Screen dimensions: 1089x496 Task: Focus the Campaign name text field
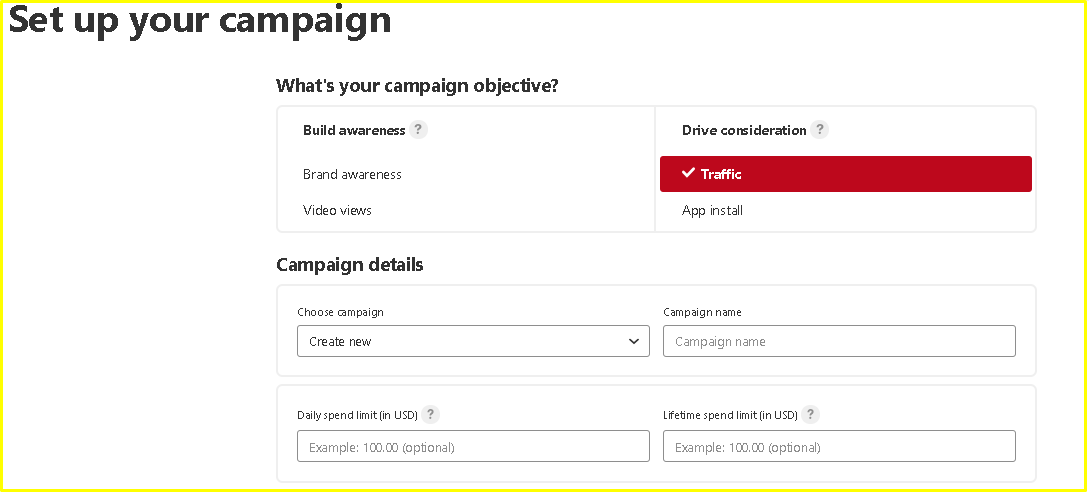coord(839,341)
